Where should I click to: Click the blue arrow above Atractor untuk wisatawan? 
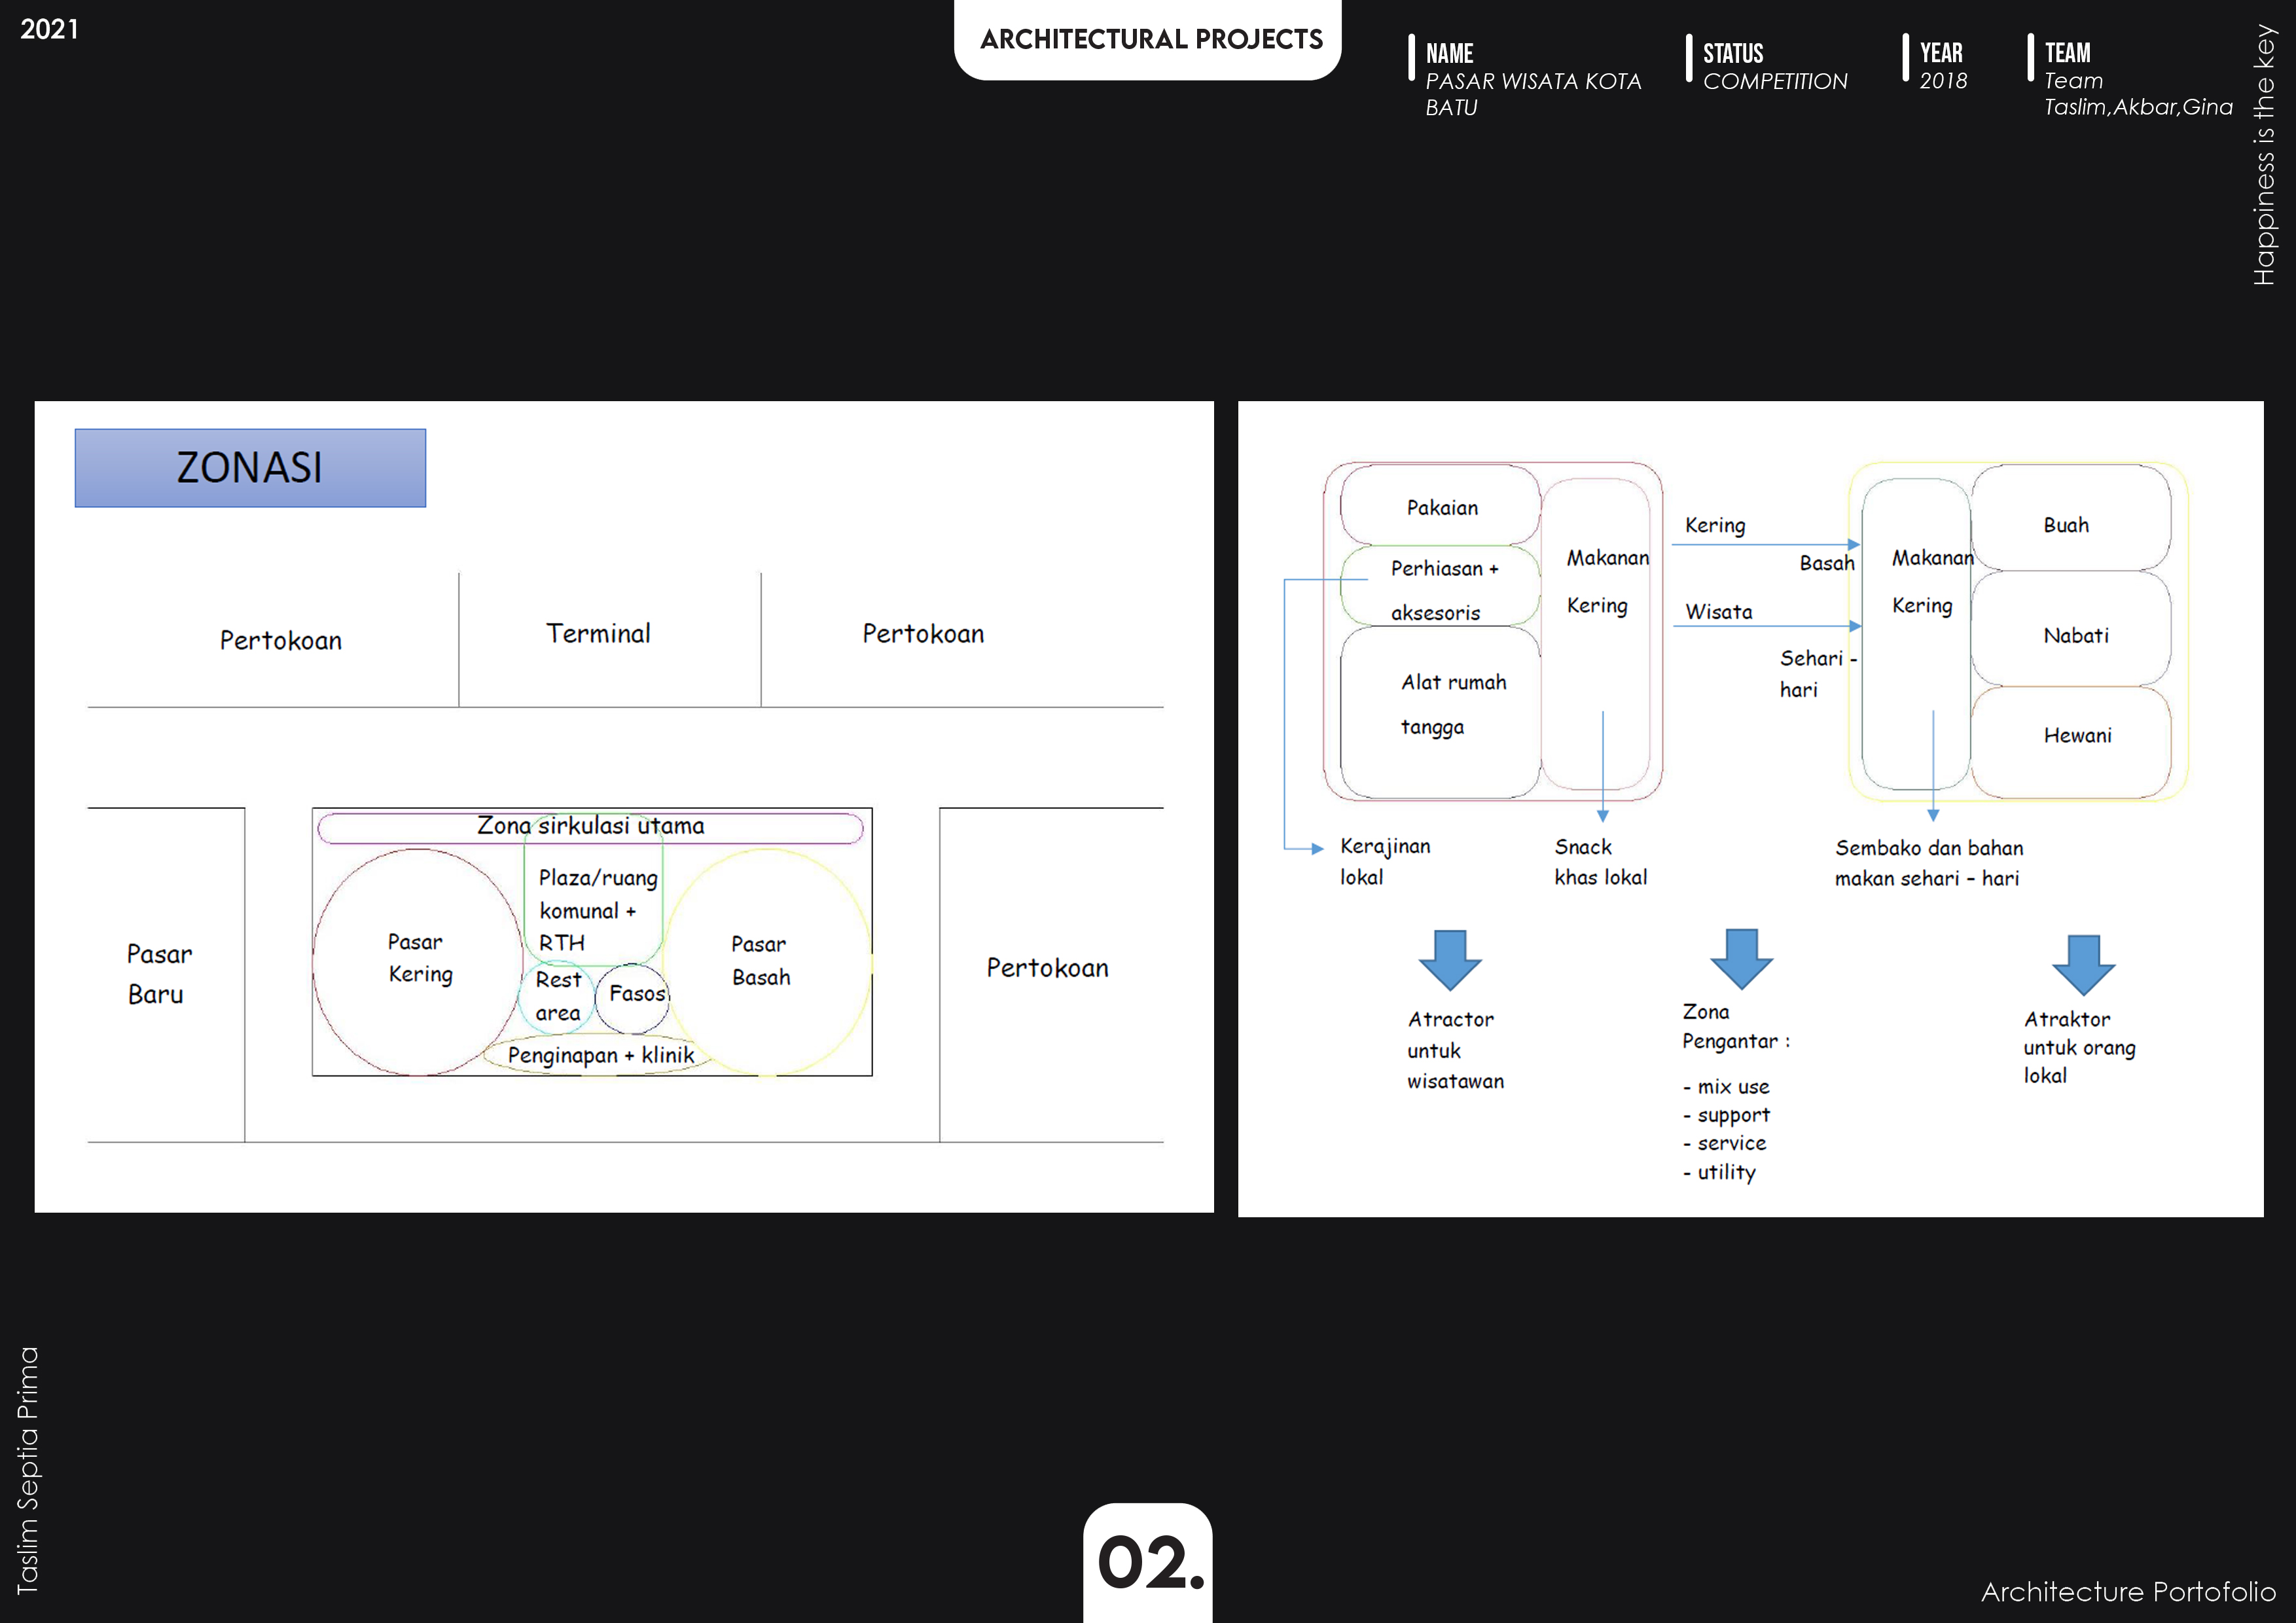[x=1449, y=959]
